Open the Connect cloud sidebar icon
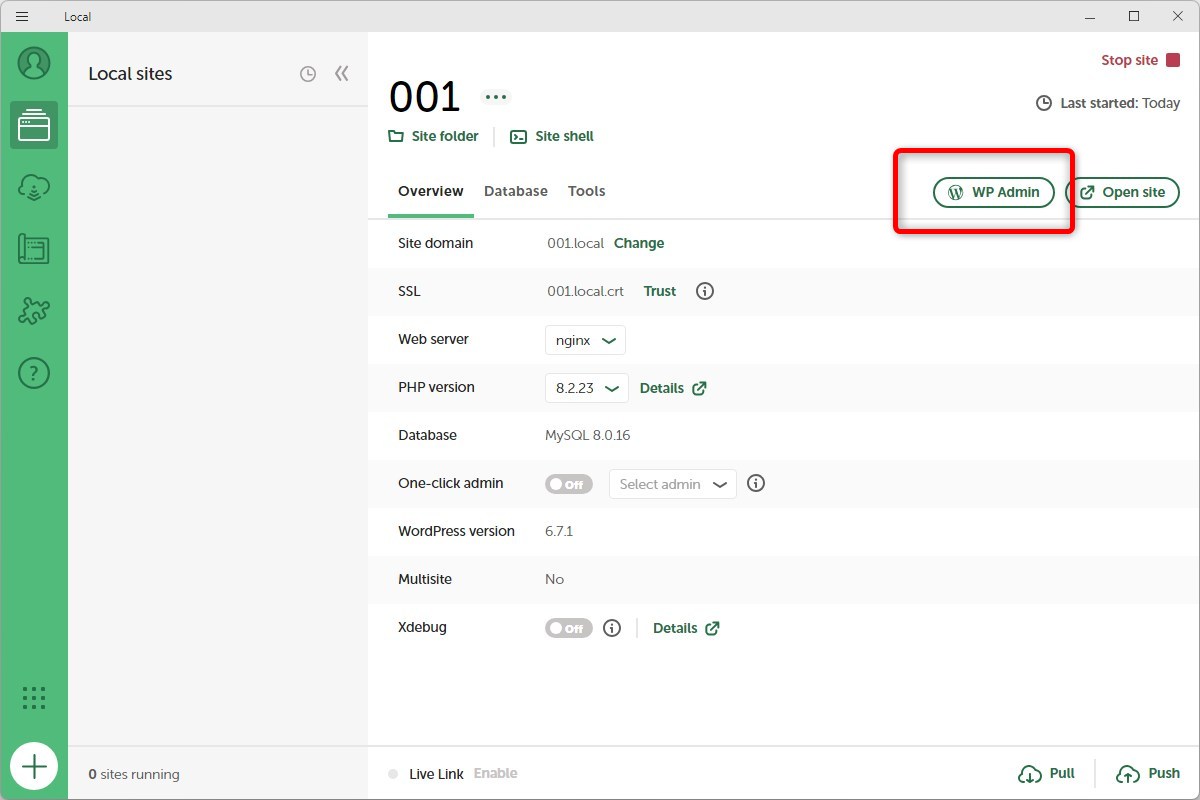The image size is (1200, 800). [34, 187]
